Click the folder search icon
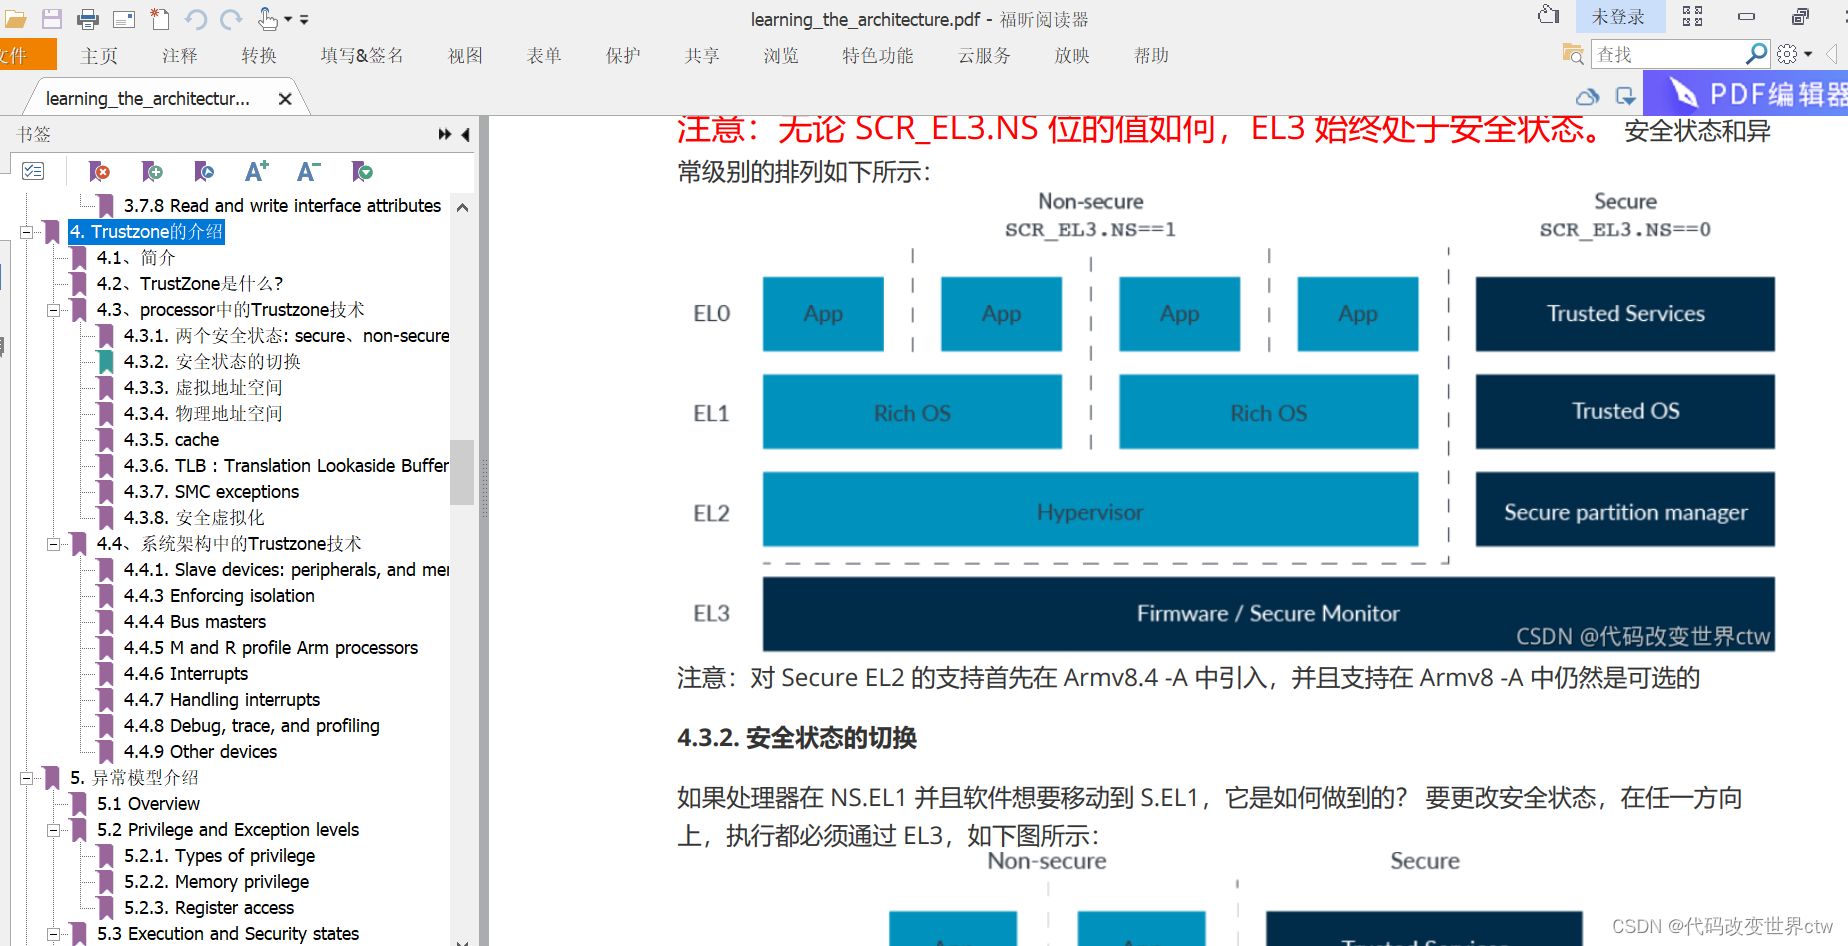This screenshot has height=946, width=1848. [1573, 54]
